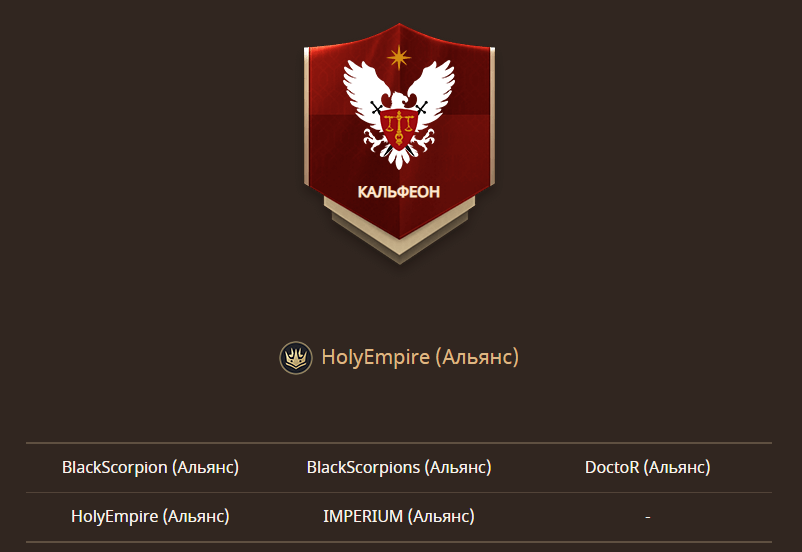Viewport: 802px width, 552px height.
Task: Open the DoctoR (Альянс) entry
Action: coord(648,467)
